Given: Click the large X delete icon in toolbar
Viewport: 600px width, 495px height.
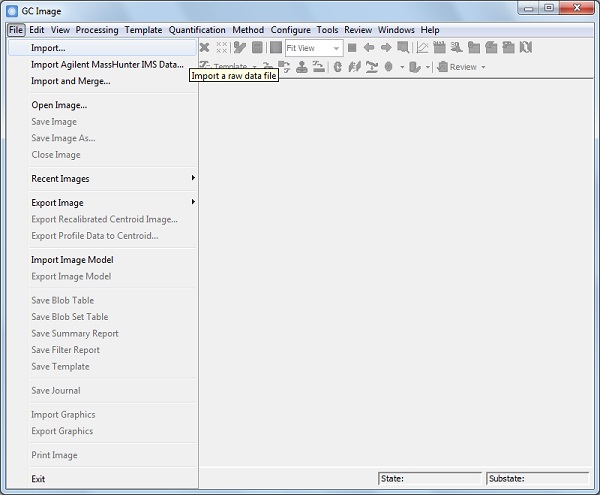Looking at the screenshot, I should 205,47.
